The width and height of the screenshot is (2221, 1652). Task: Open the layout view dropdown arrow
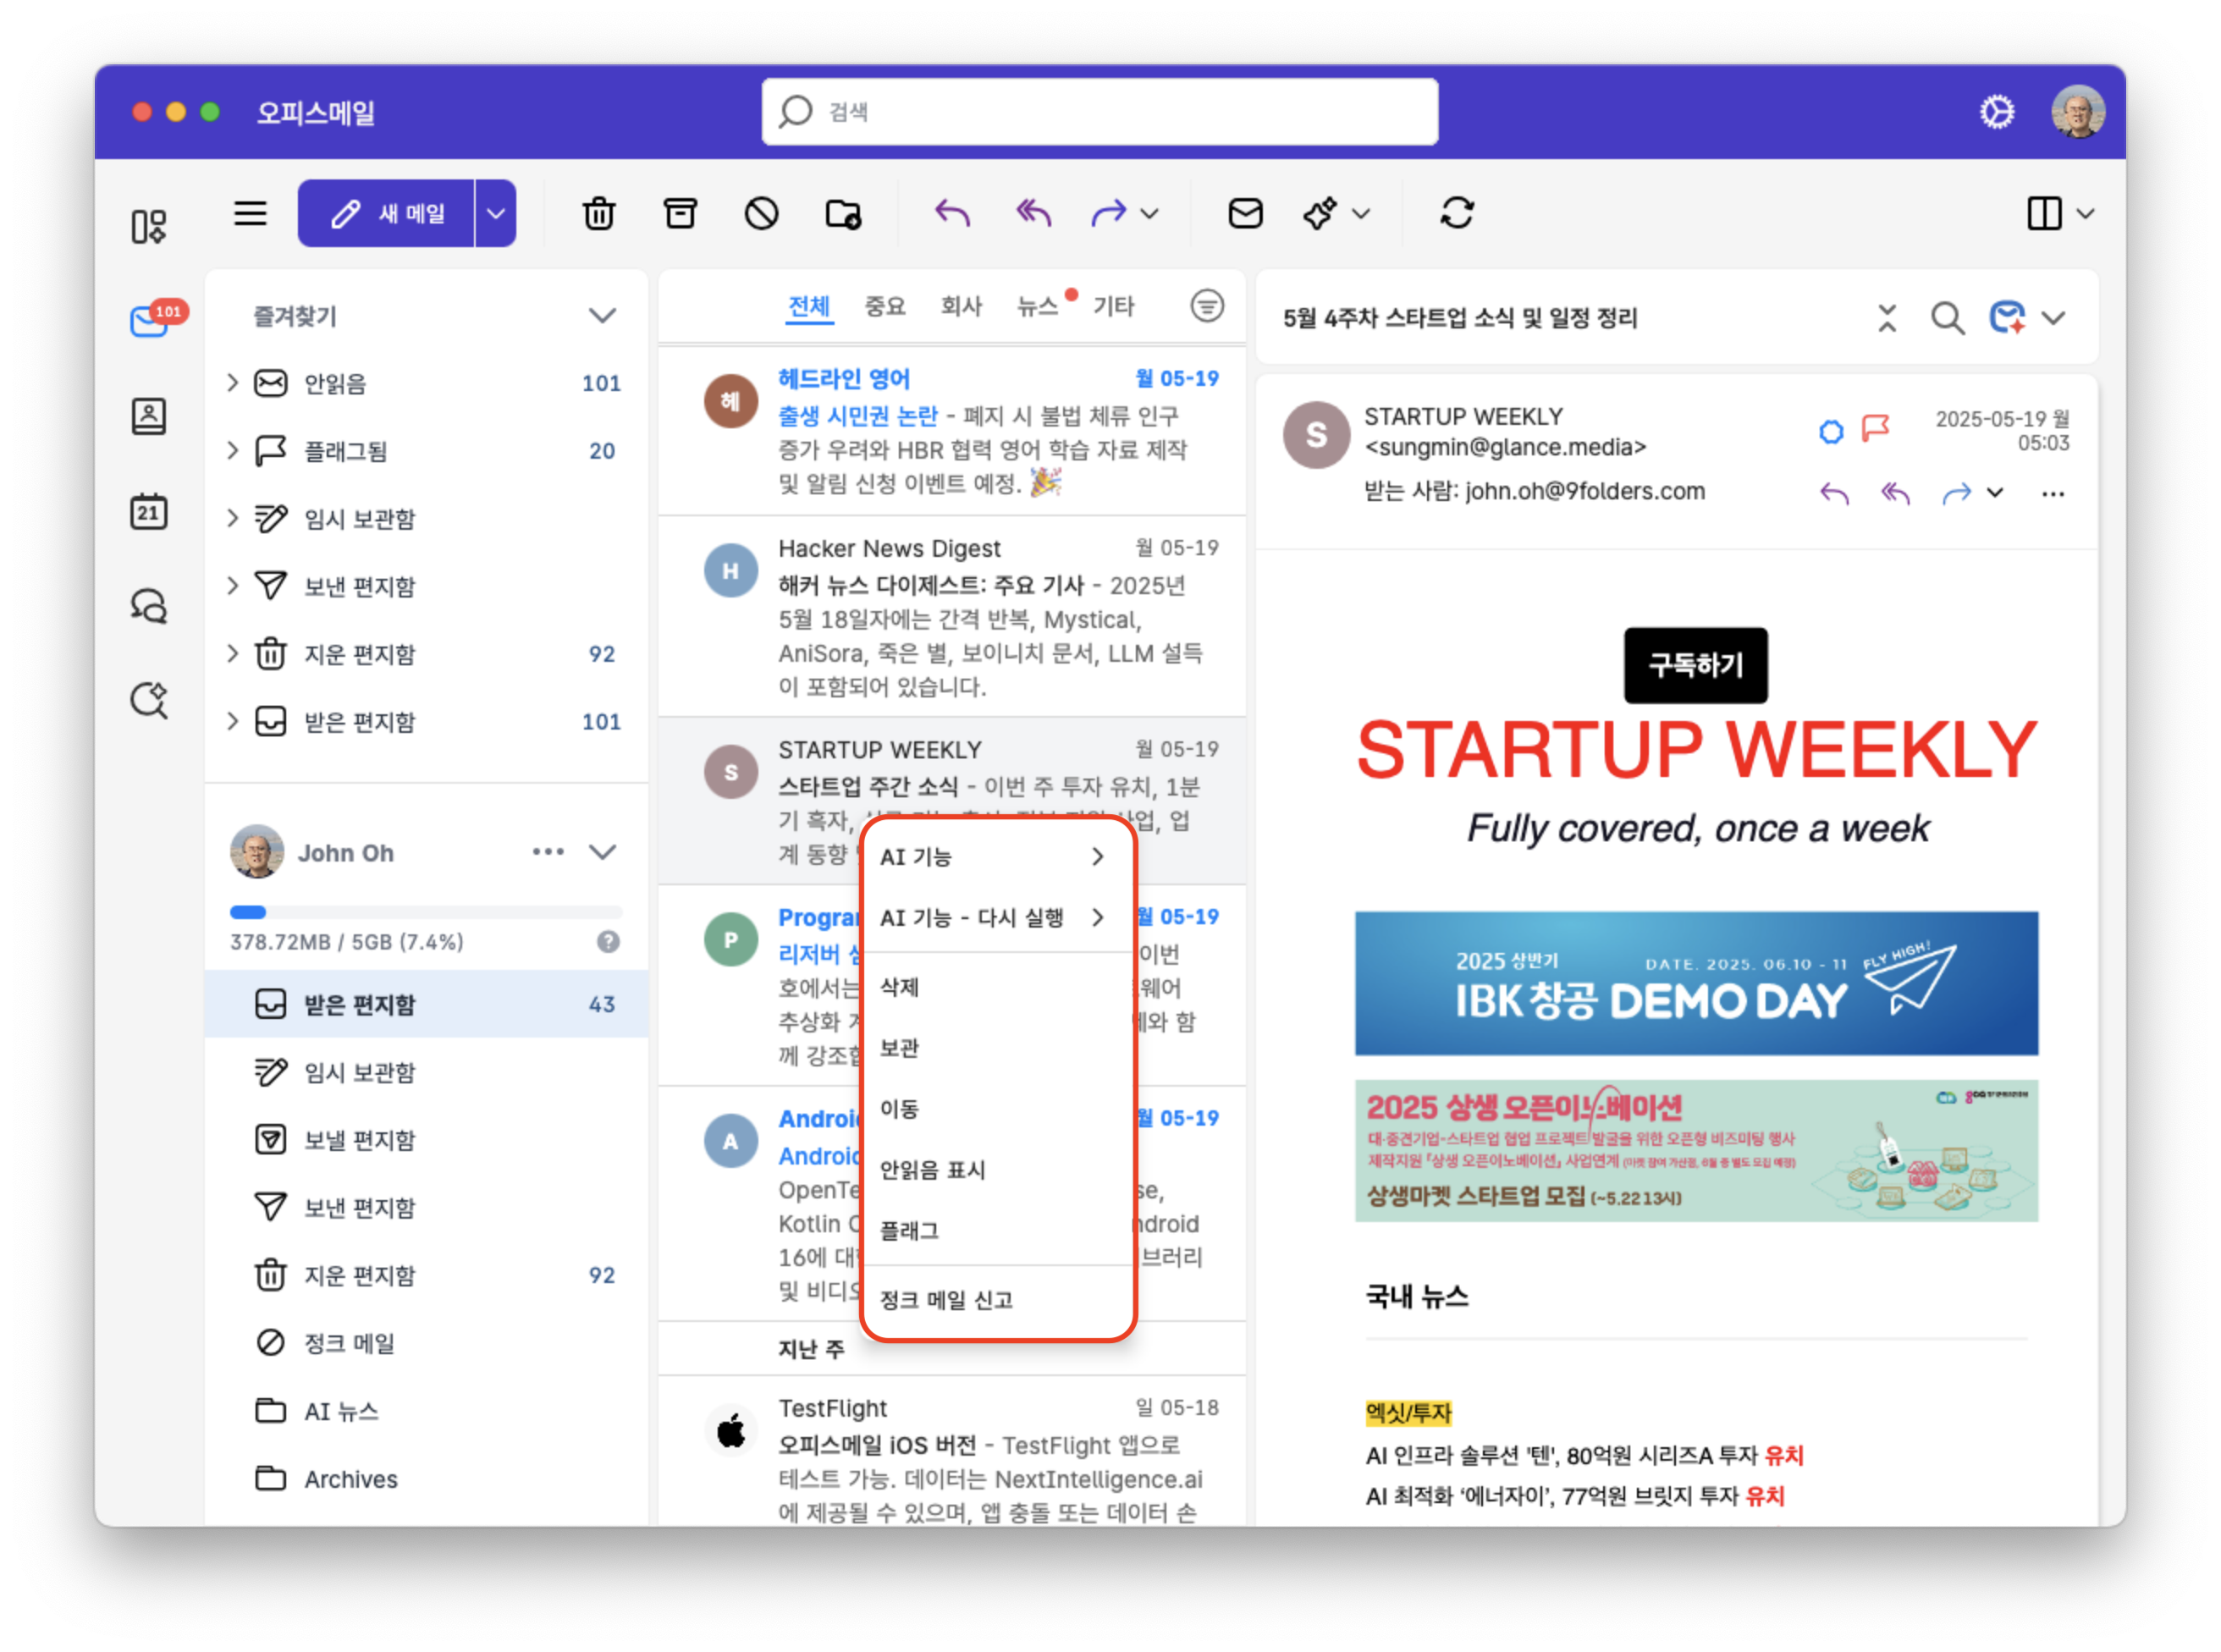pyautogui.click(x=2084, y=213)
